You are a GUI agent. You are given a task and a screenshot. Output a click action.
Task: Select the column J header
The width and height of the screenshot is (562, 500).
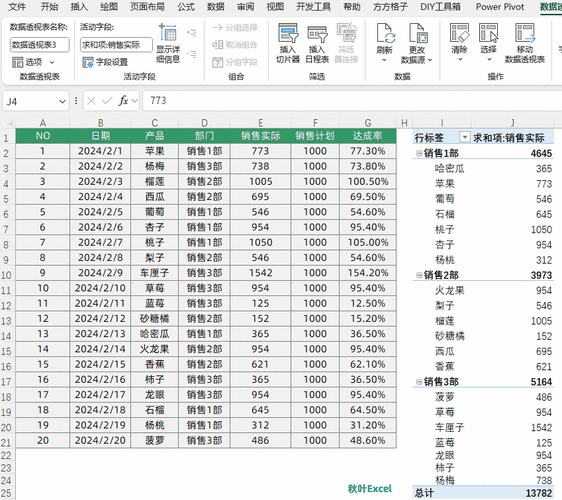coord(513,123)
